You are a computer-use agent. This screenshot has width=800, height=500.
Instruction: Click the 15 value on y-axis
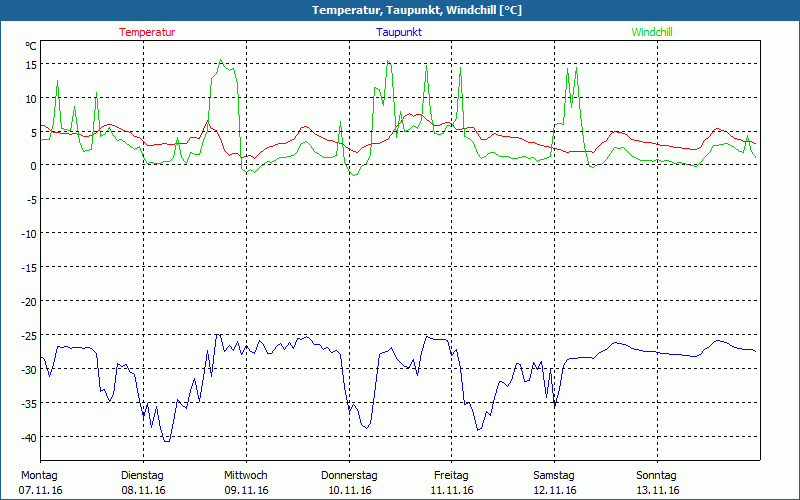31,65
